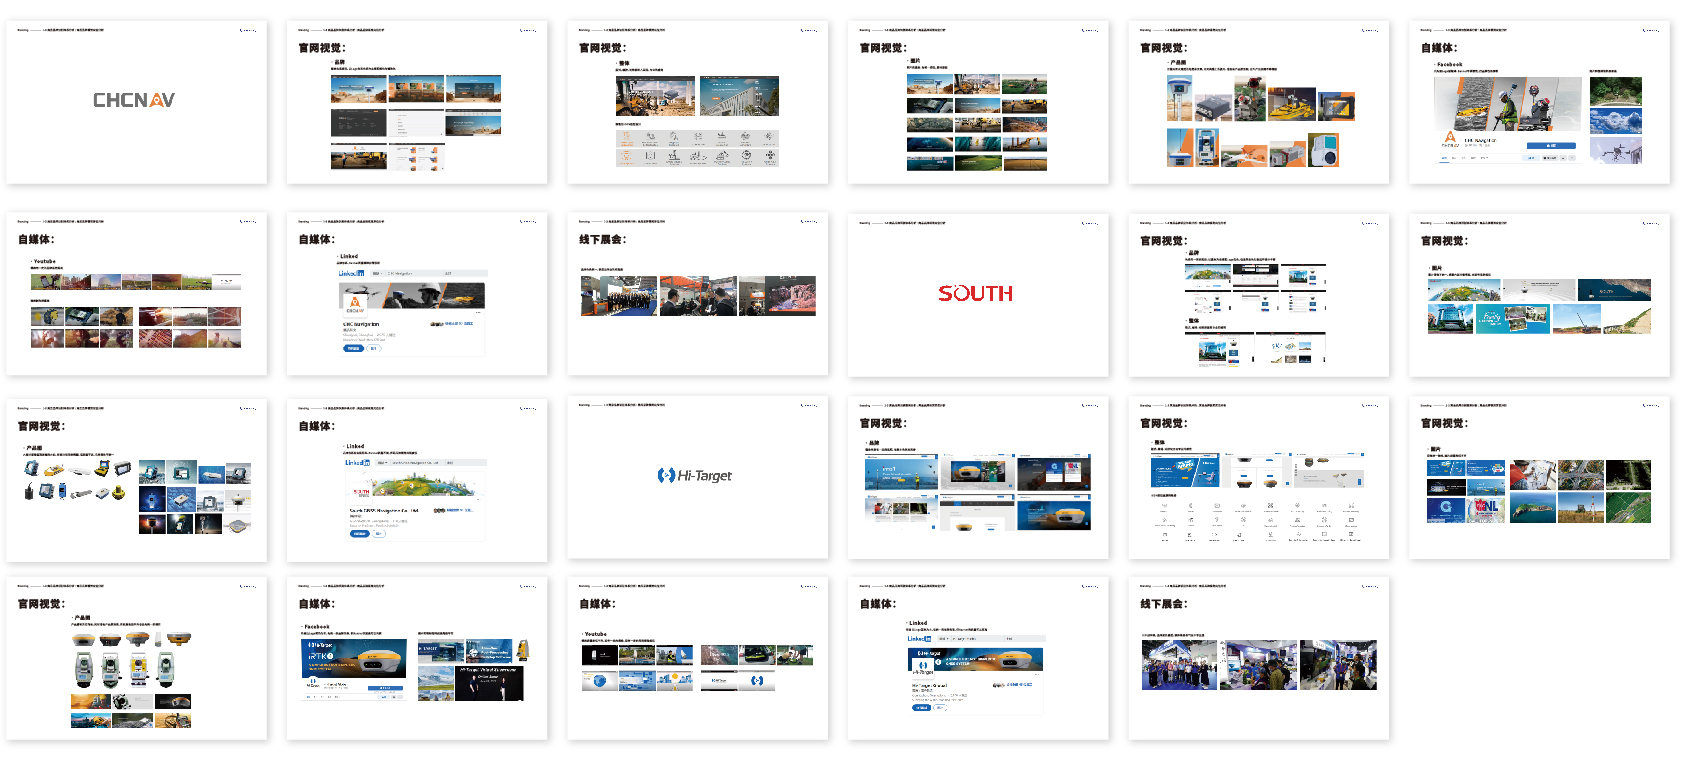Select 产品图 slide showing total stations

pos(136,659)
